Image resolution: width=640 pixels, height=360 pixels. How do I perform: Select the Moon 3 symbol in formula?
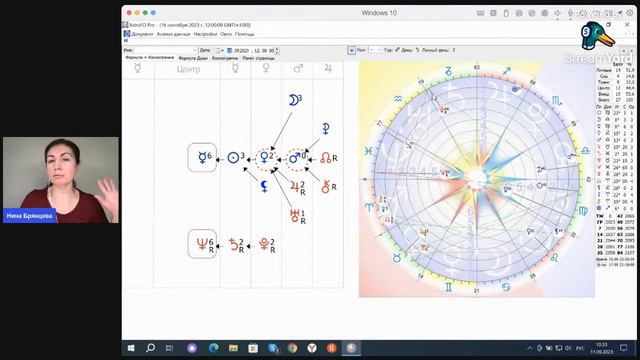295,100
